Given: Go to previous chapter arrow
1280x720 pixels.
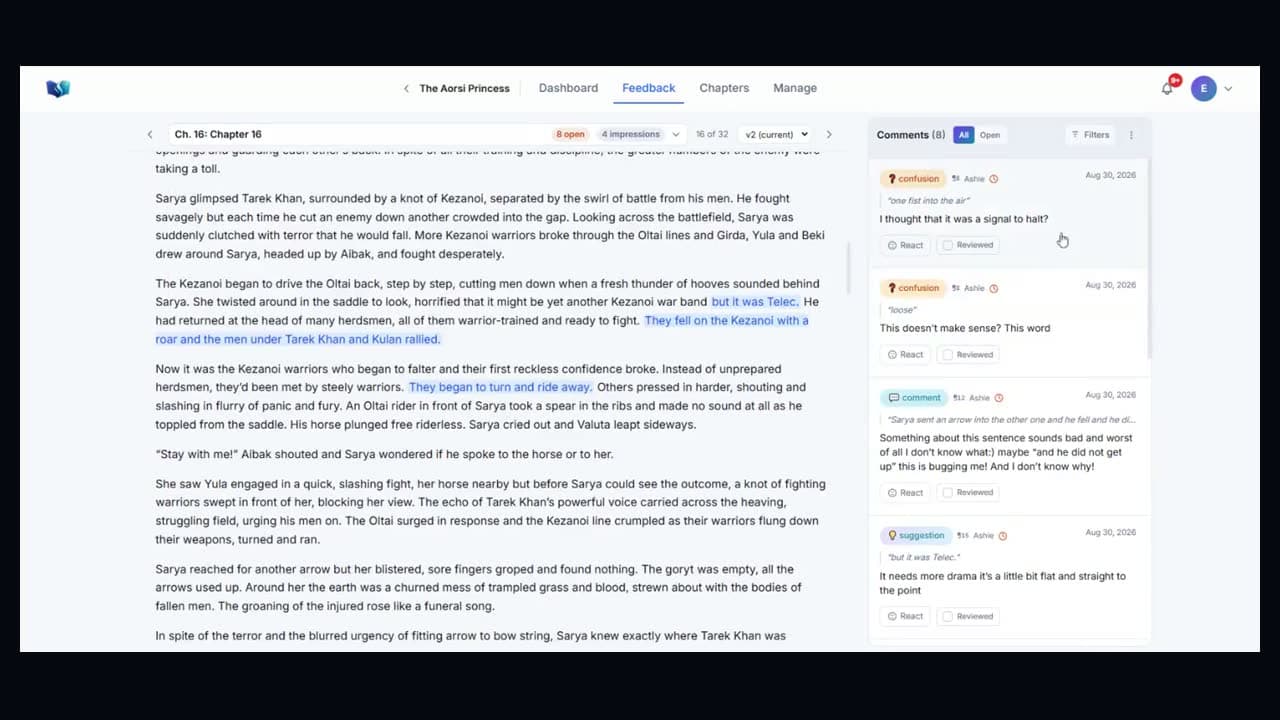Looking at the screenshot, I should 150,134.
